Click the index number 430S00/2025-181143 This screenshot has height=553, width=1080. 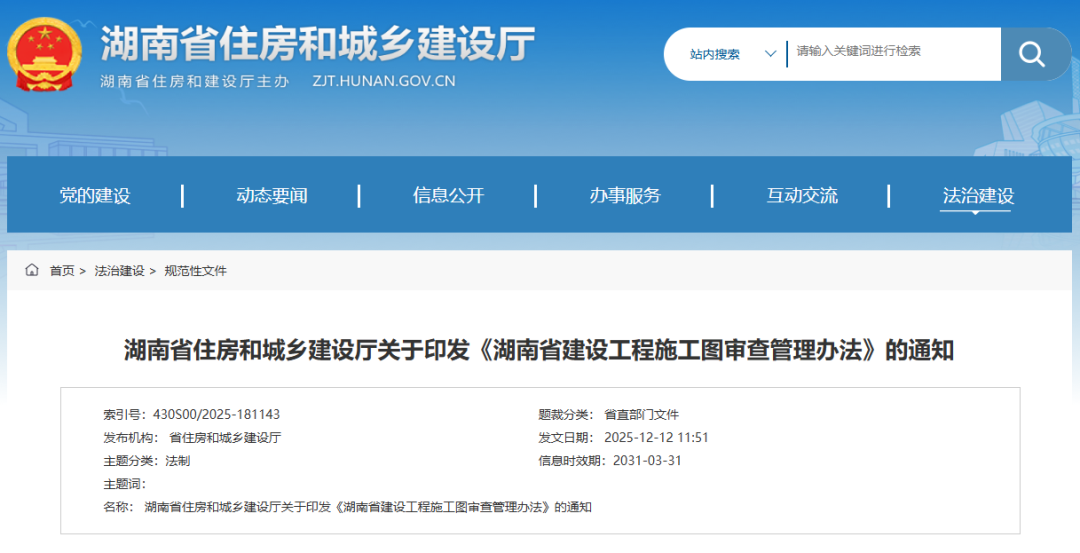coord(216,415)
